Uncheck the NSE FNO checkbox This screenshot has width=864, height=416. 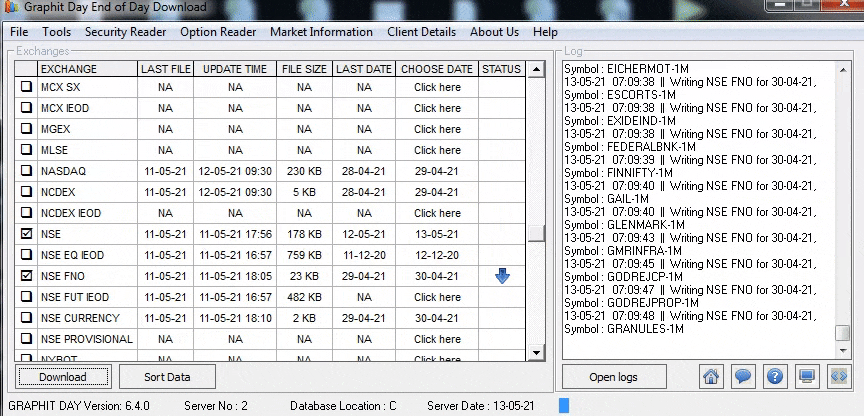26,275
